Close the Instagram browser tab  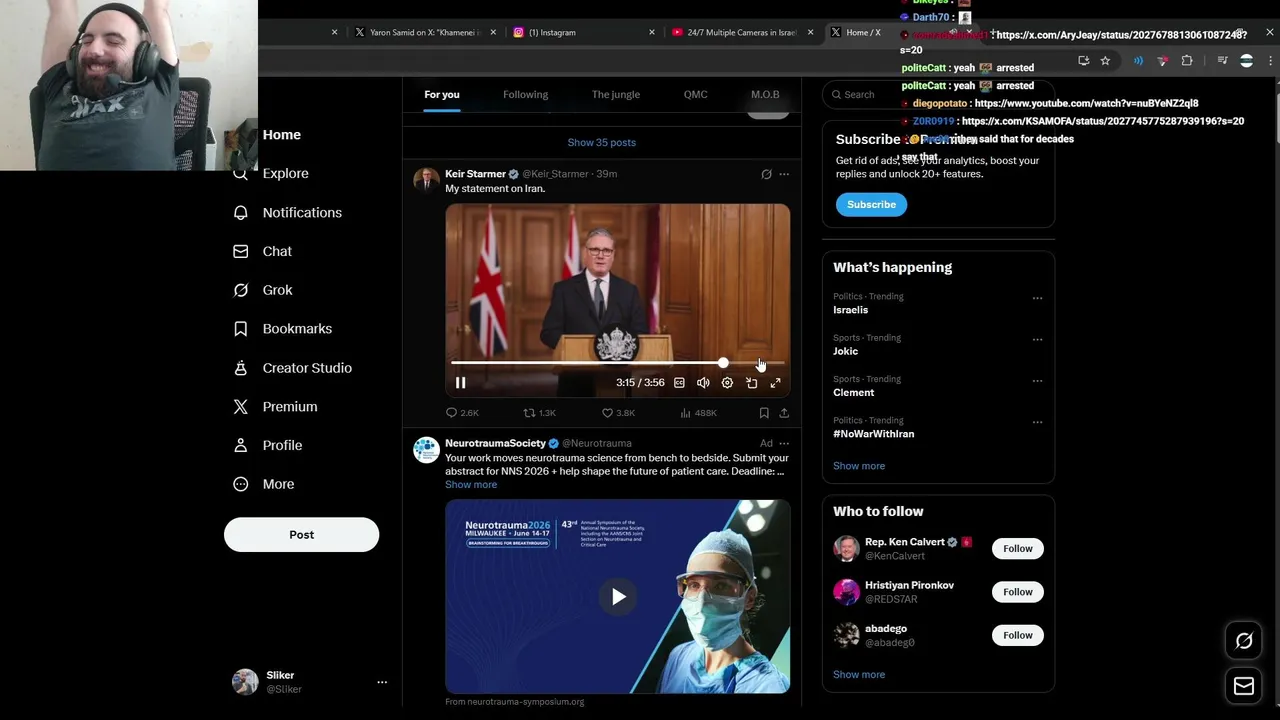point(652,32)
